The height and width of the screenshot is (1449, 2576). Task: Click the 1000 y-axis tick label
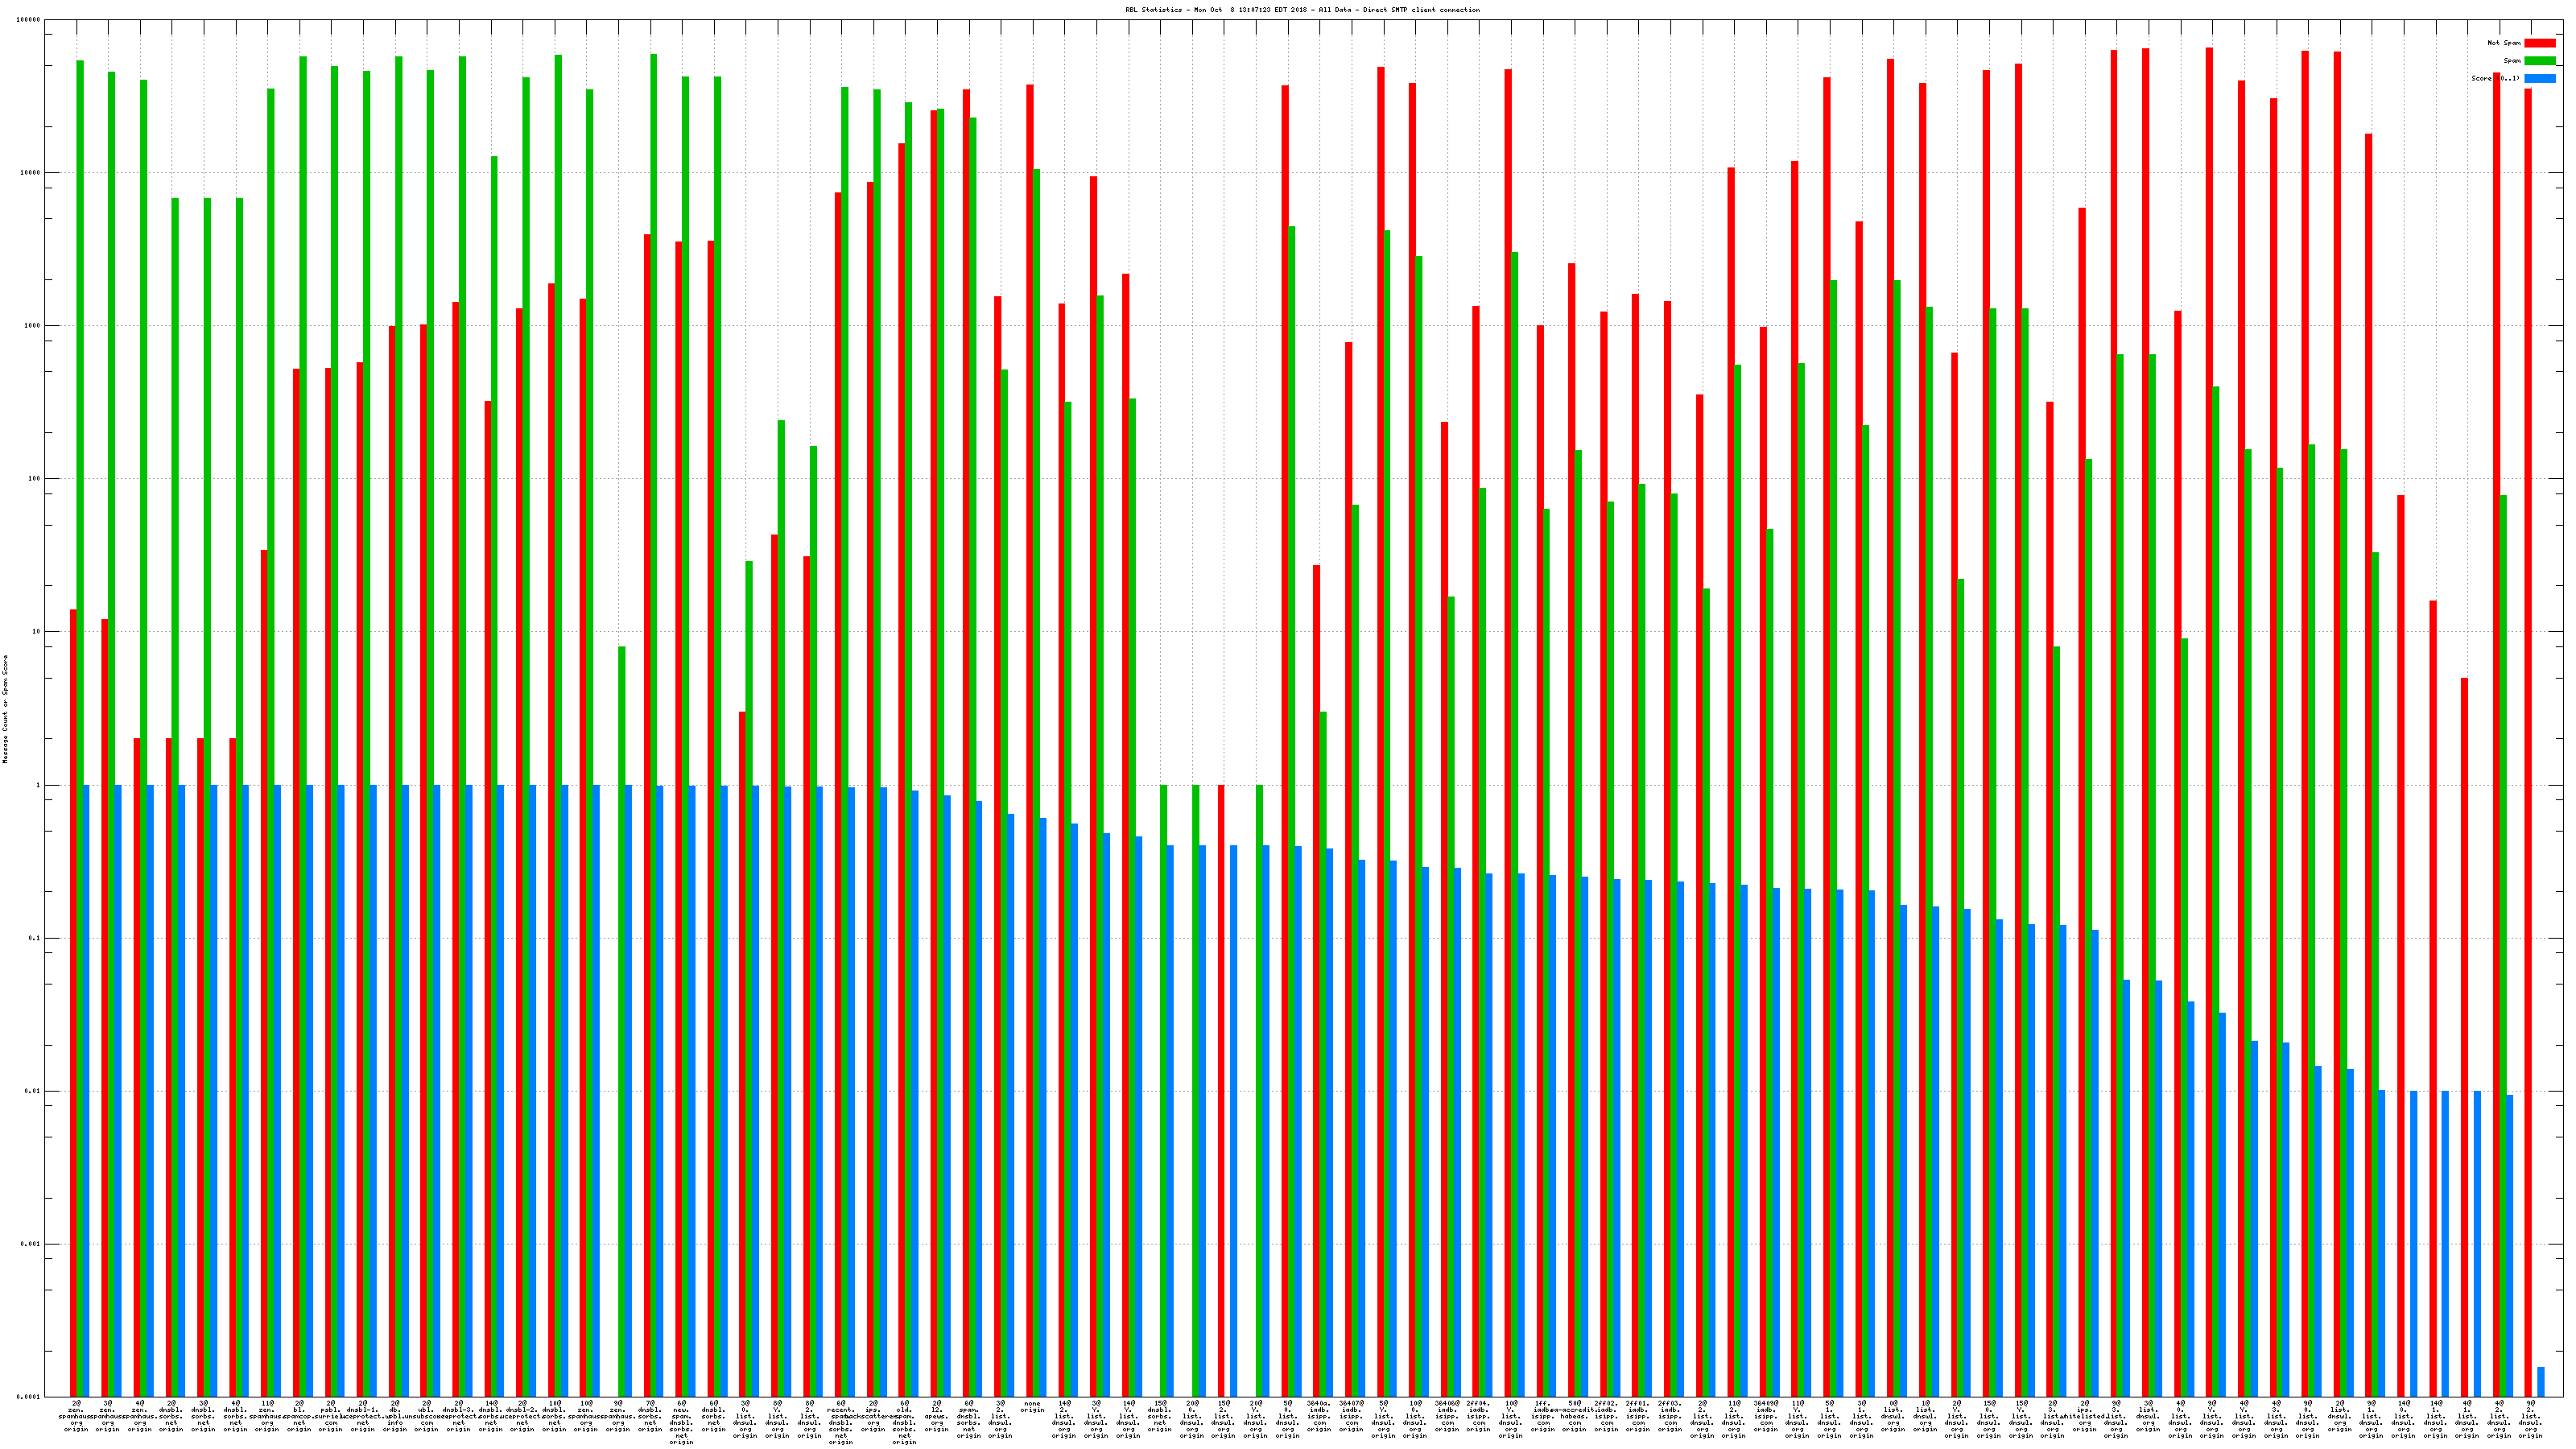click(x=33, y=326)
